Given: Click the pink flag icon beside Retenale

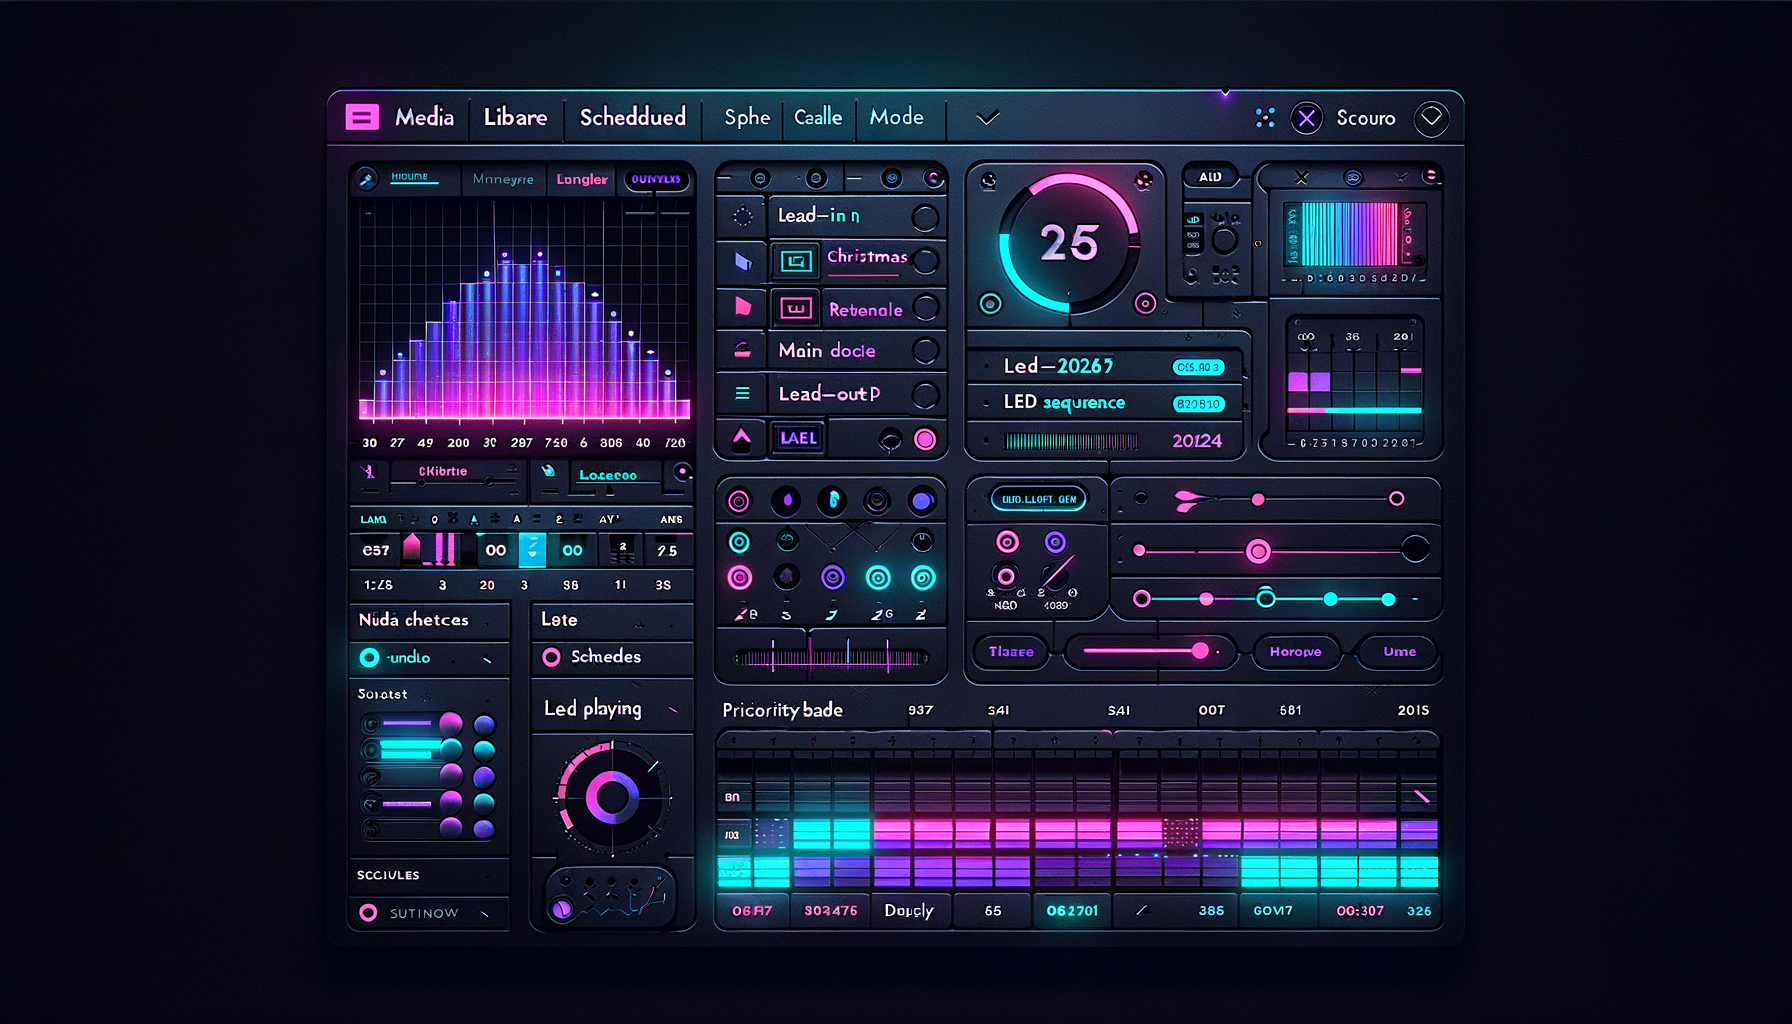Looking at the screenshot, I should [741, 307].
